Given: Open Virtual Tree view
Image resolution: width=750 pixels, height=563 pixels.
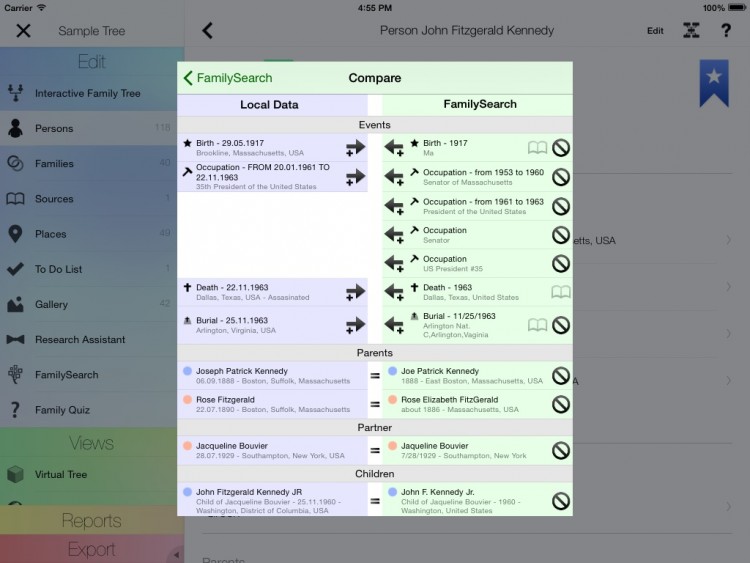Looking at the screenshot, I should [x=92, y=475].
